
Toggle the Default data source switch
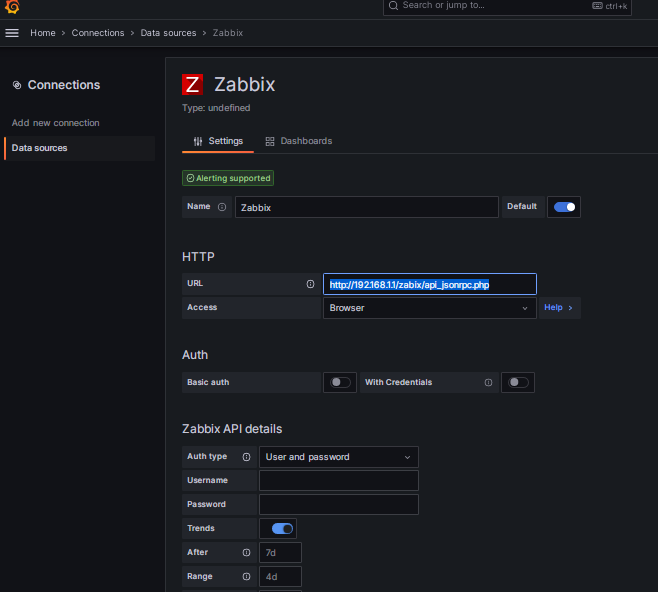(x=564, y=207)
